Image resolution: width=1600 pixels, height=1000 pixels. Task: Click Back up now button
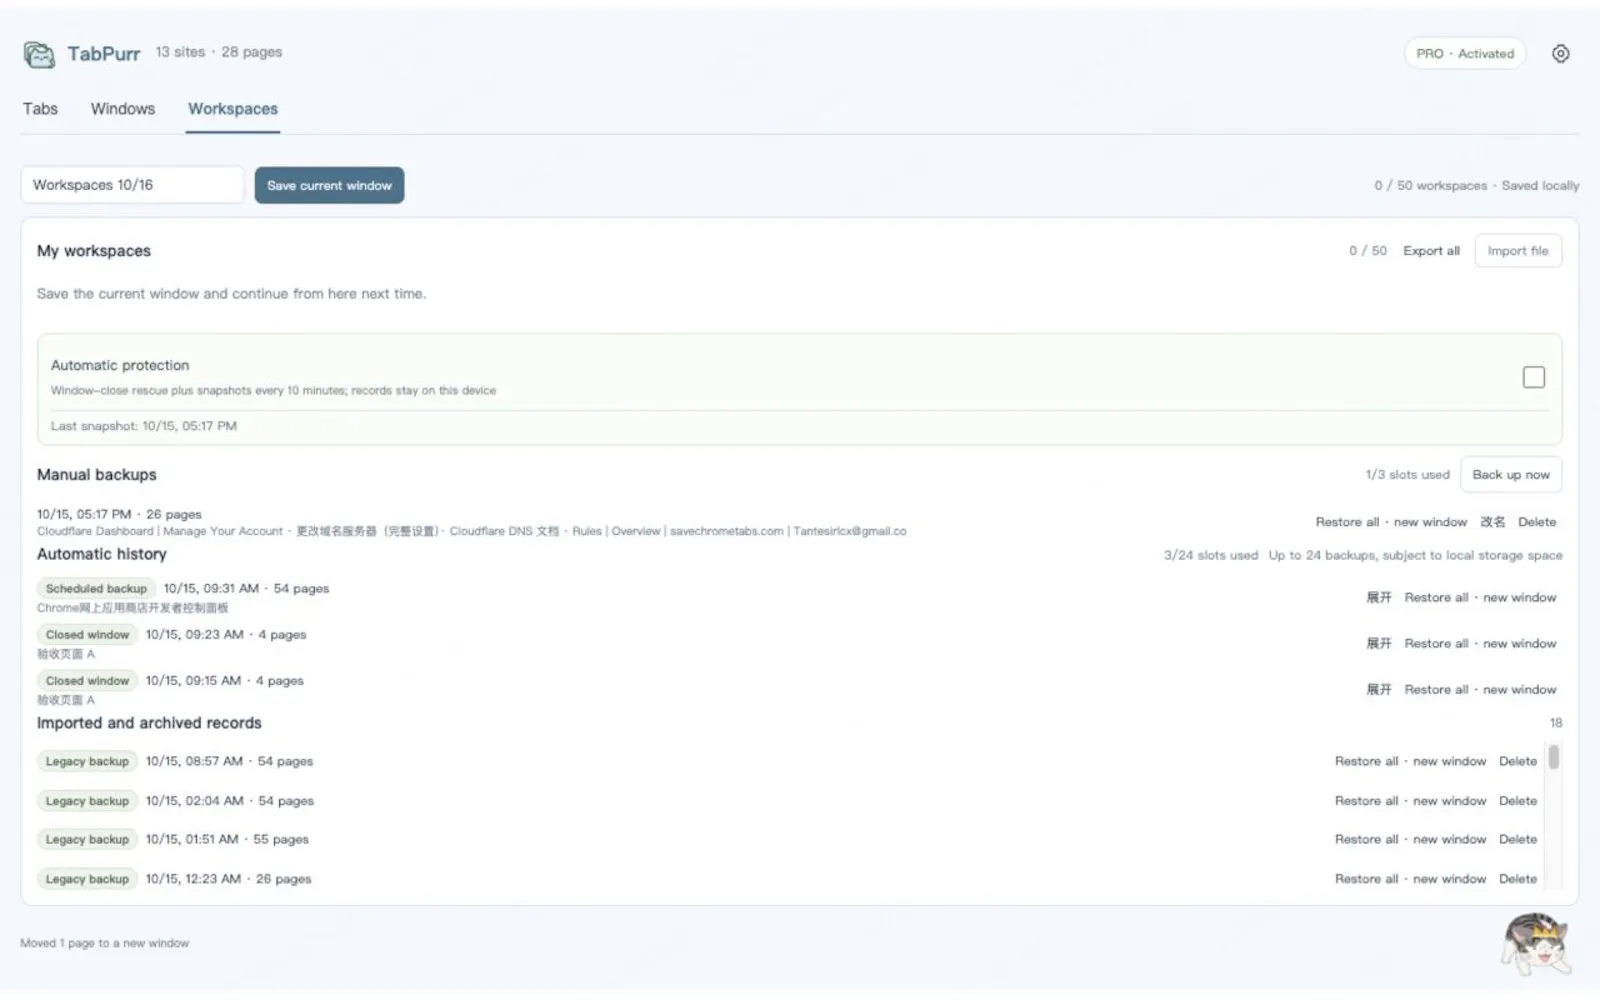pos(1510,475)
